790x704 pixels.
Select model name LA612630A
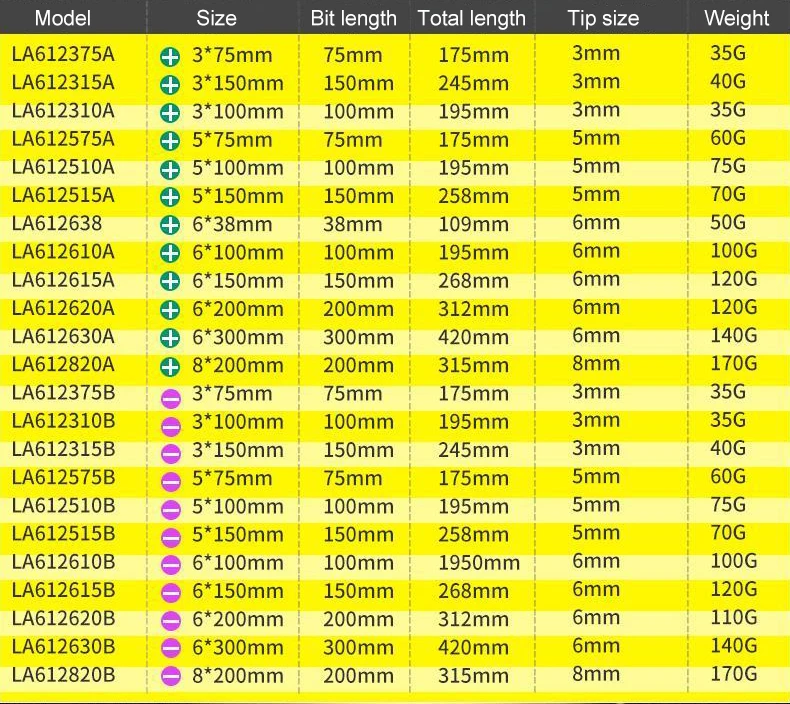click(x=63, y=336)
